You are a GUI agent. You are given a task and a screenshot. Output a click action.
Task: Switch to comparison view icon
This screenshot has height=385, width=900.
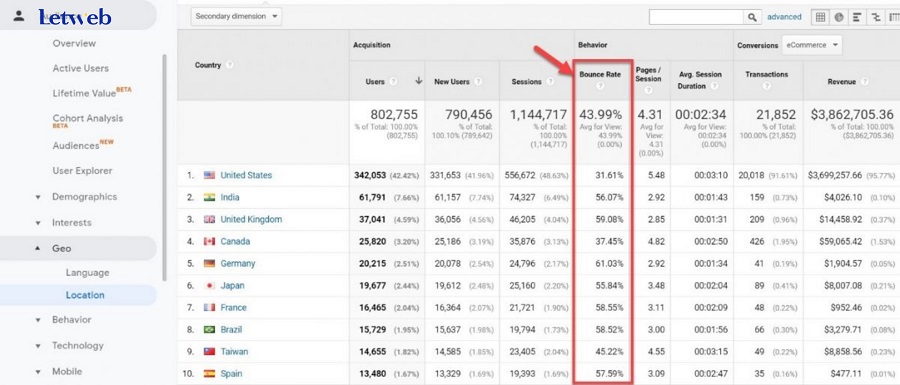click(875, 17)
